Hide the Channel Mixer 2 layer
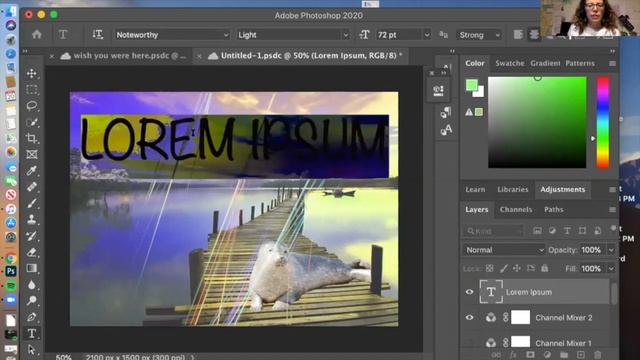Viewport: 640px width, 360px height. click(x=469, y=318)
